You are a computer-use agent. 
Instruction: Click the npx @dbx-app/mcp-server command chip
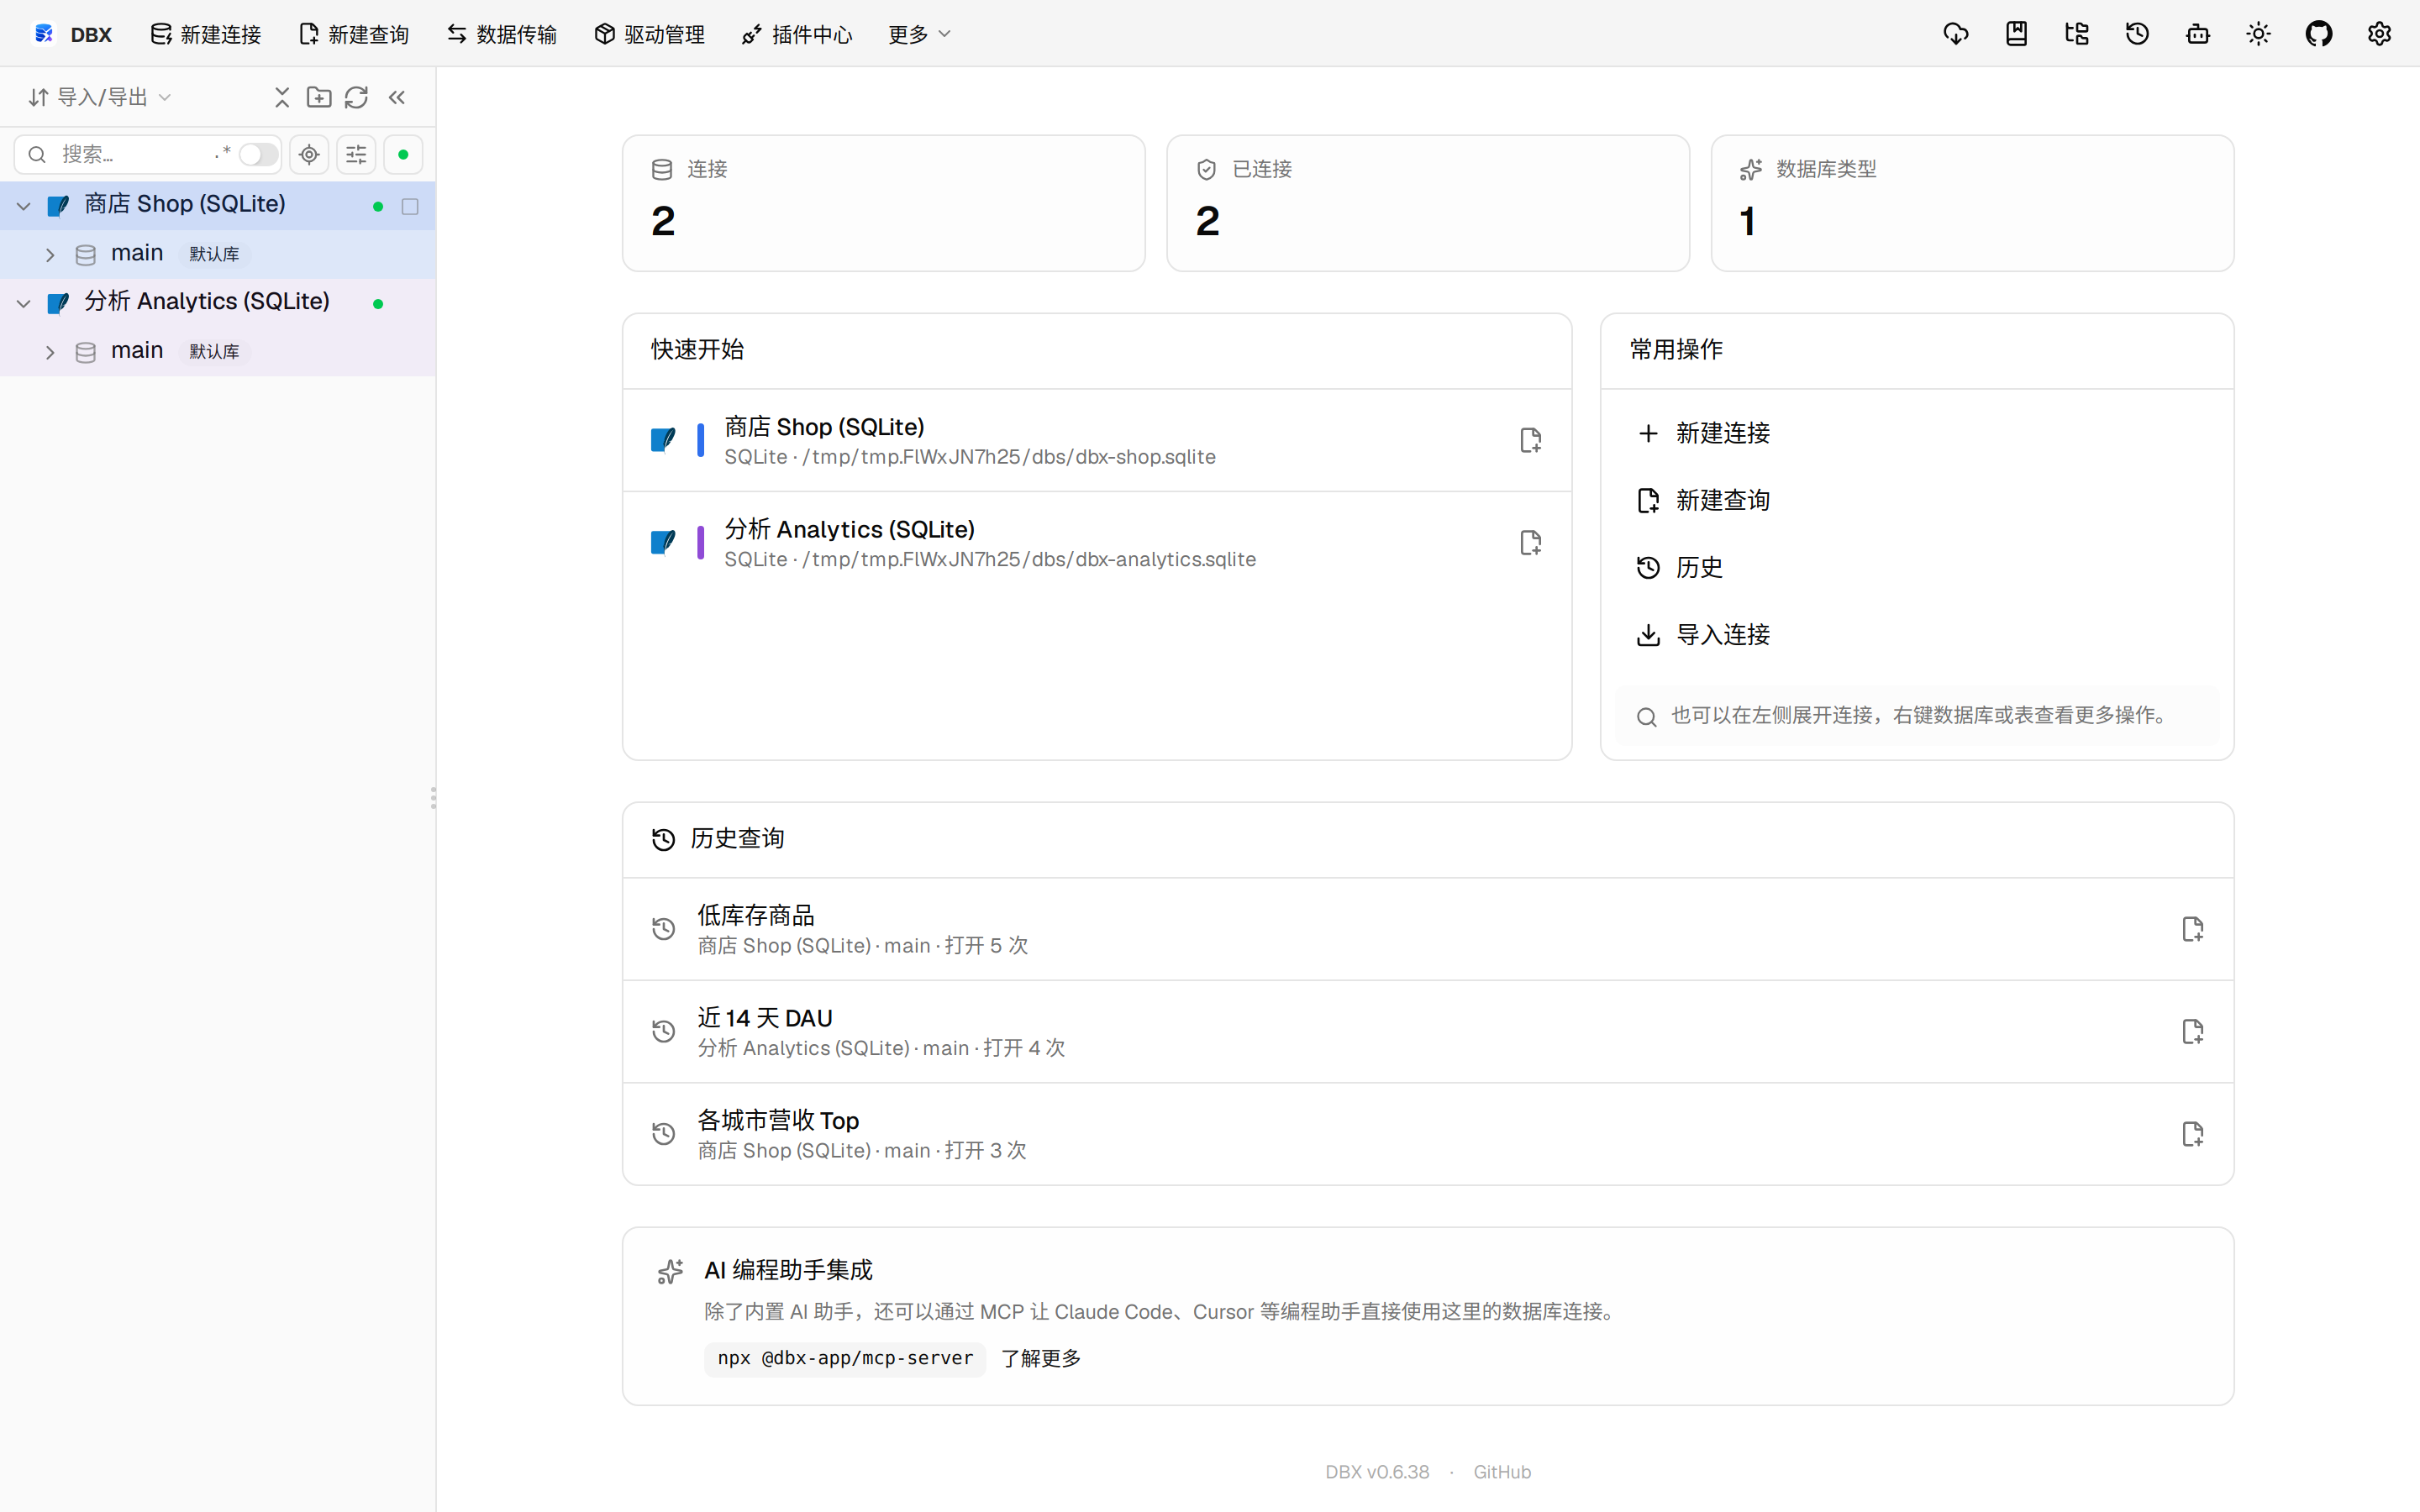click(845, 1358)
